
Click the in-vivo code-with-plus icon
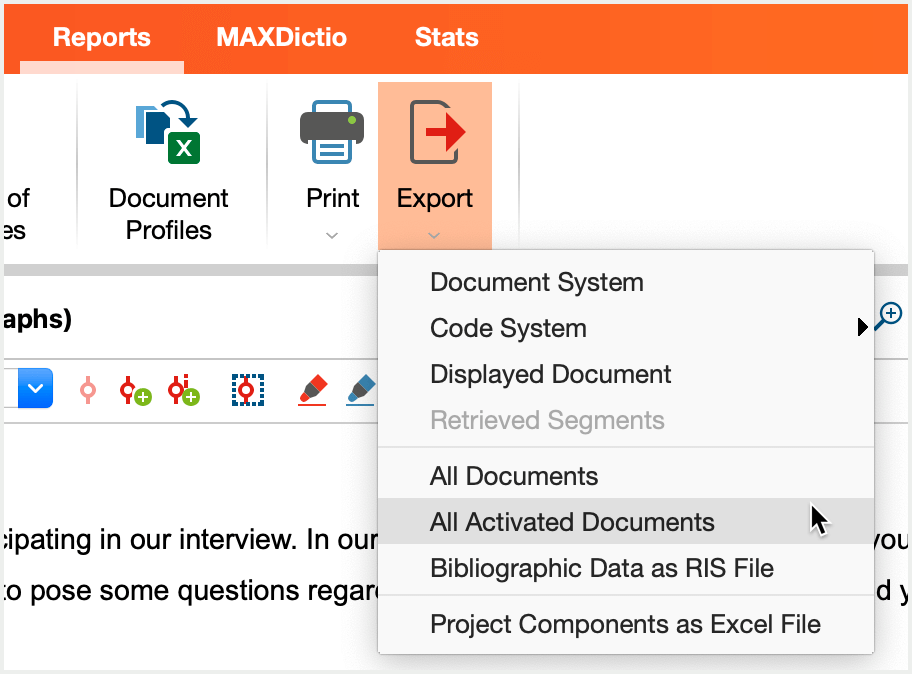click(183, 390)
